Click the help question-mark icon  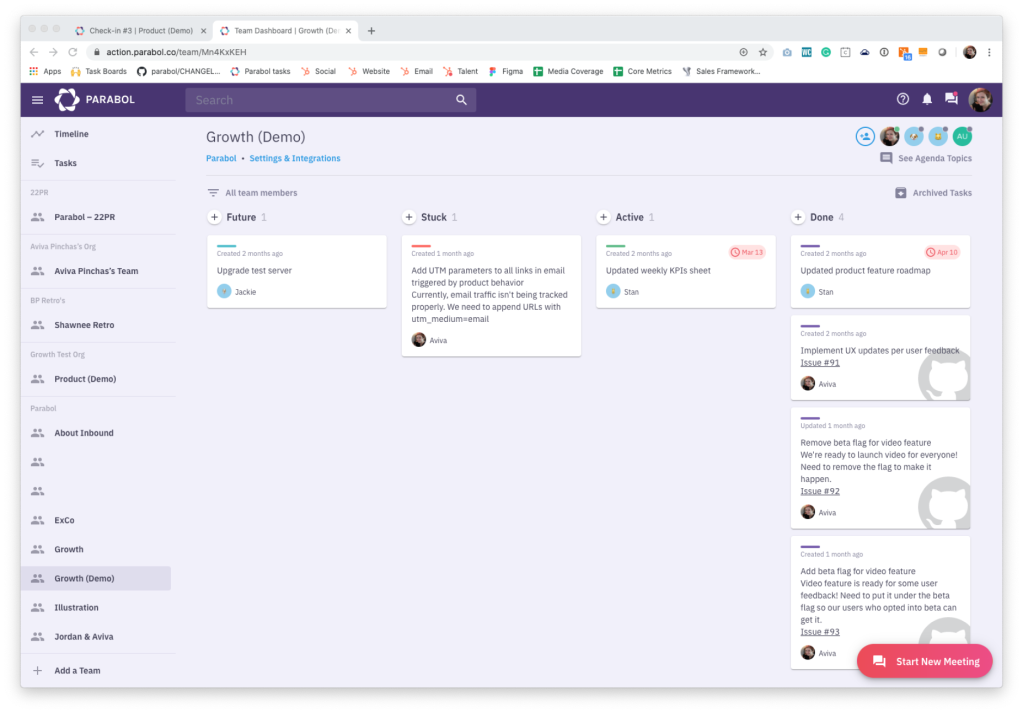902,99
